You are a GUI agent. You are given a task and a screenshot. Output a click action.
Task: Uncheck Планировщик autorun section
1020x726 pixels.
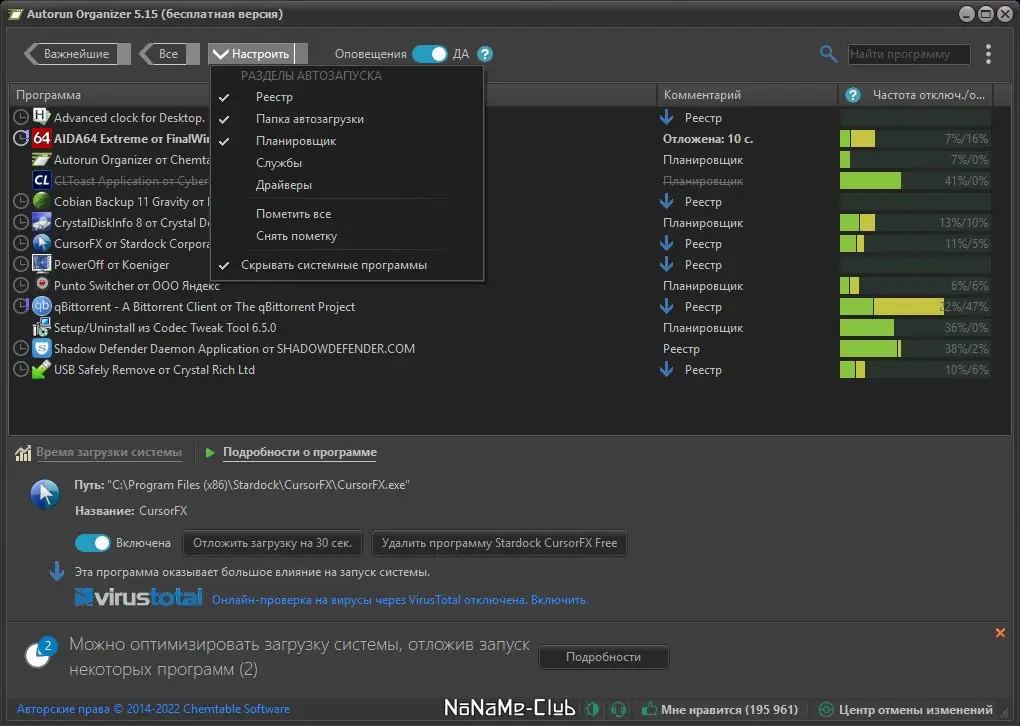(x=347, y=141)
